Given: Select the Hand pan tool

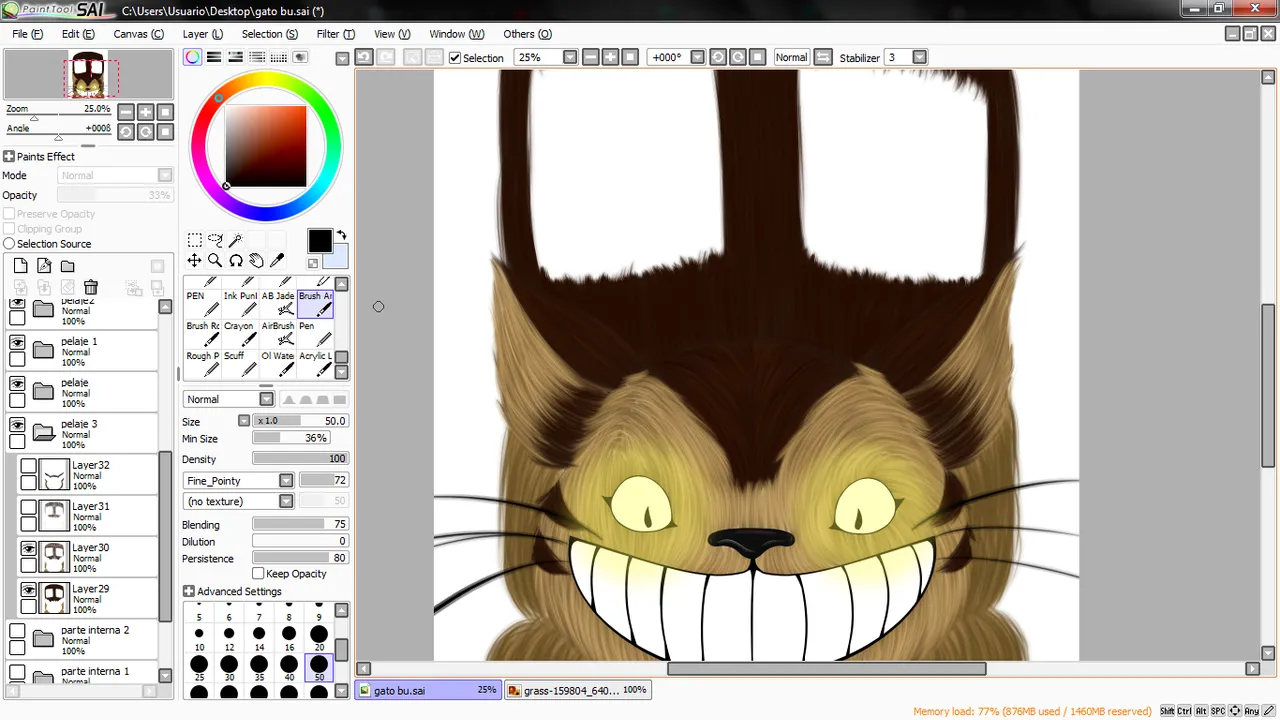Looking at the screenshot, I should [x=256, y=260].
